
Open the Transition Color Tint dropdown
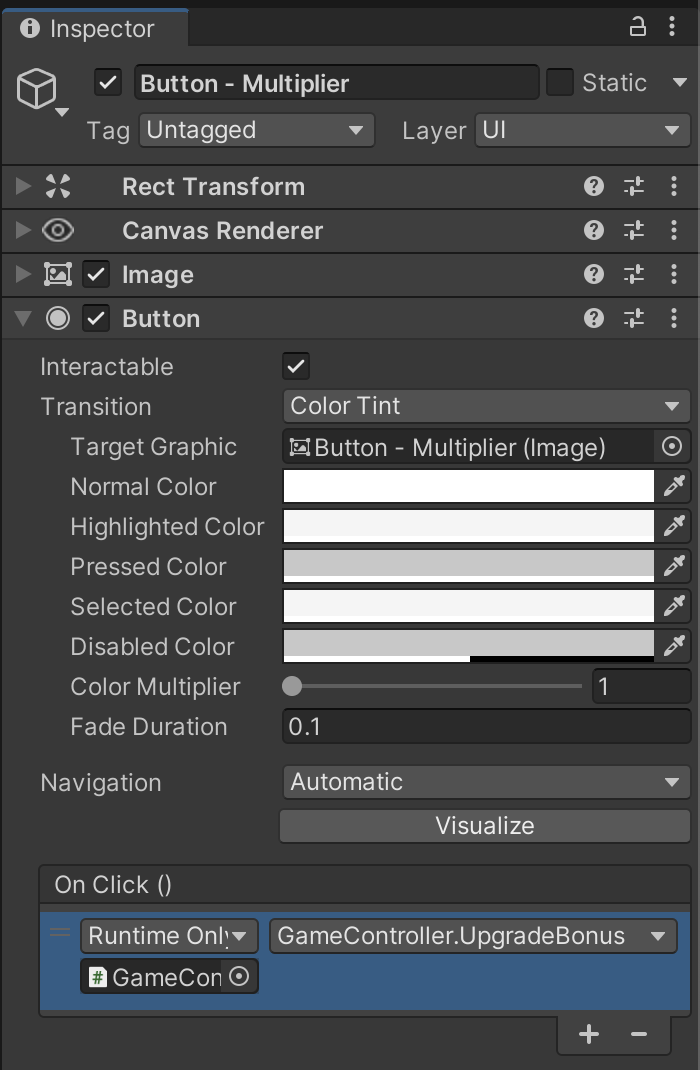click(x=485, y=406)
